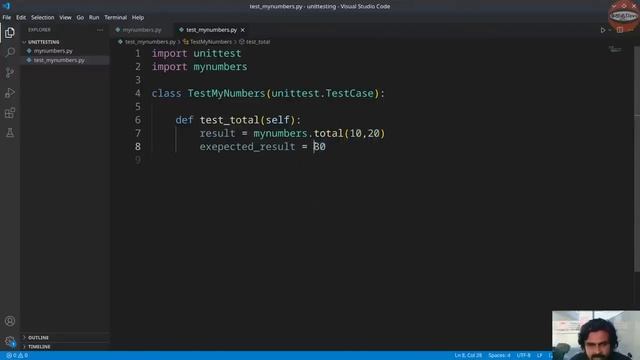Expand the OUTLINE section
640x360 pixels.
pos(38,338)
